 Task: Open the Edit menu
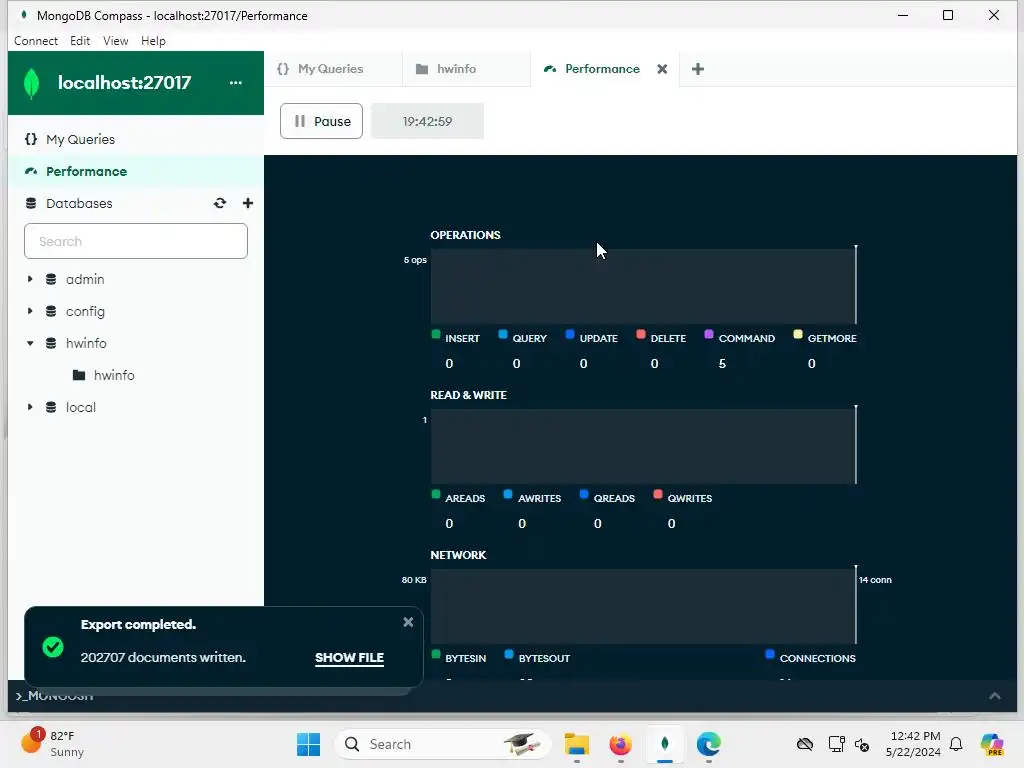[x=80, y=40]
